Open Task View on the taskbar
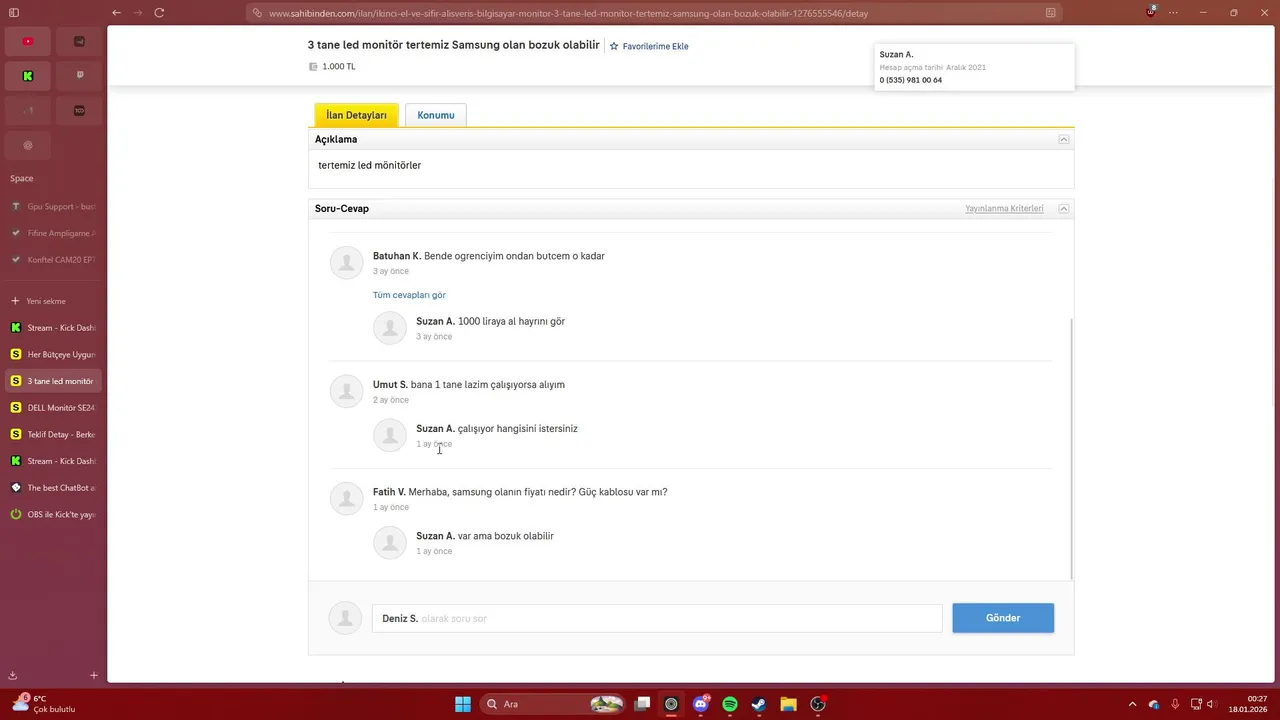This screenshot has height=720, width=1280. [x=643, y=704]
